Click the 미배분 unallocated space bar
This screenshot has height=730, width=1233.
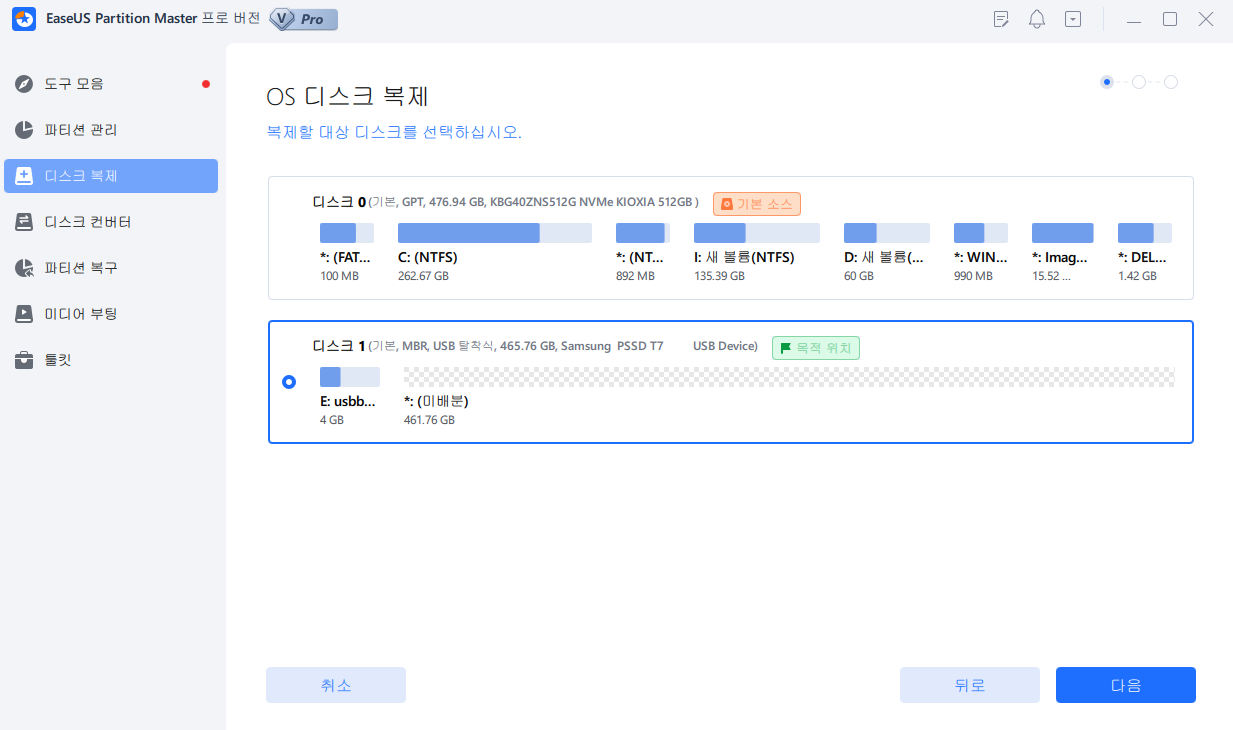(789, 377)
